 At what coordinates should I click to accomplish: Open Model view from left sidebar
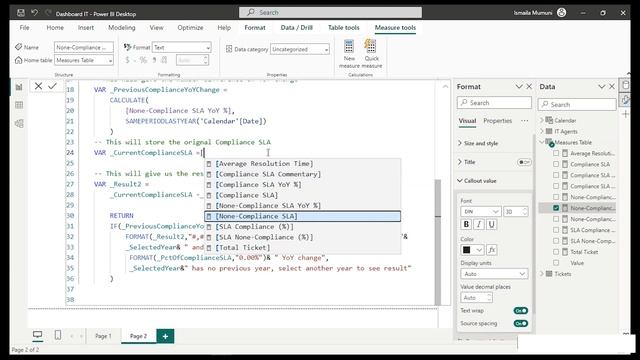tap(19, 123)
